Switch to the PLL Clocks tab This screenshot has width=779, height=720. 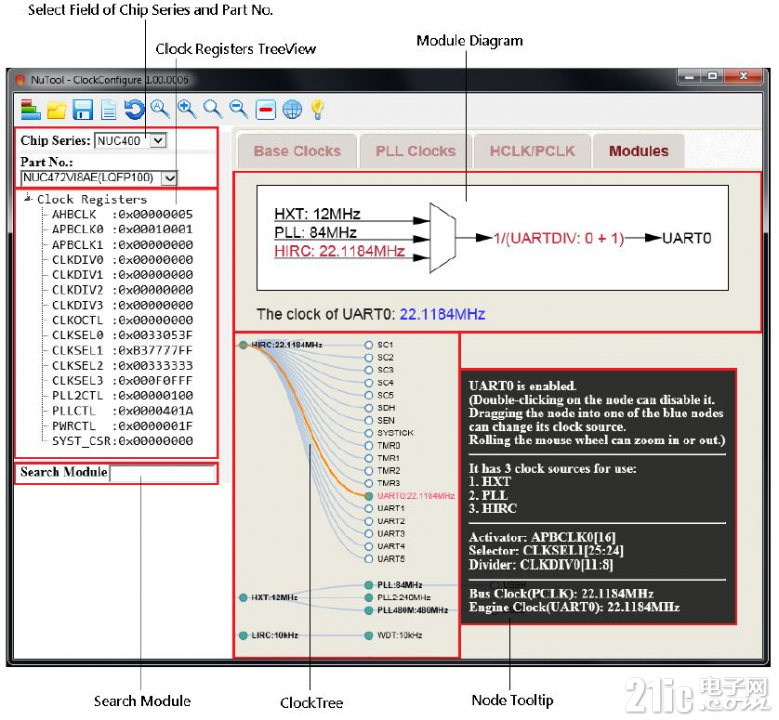[x=415, y=151]
